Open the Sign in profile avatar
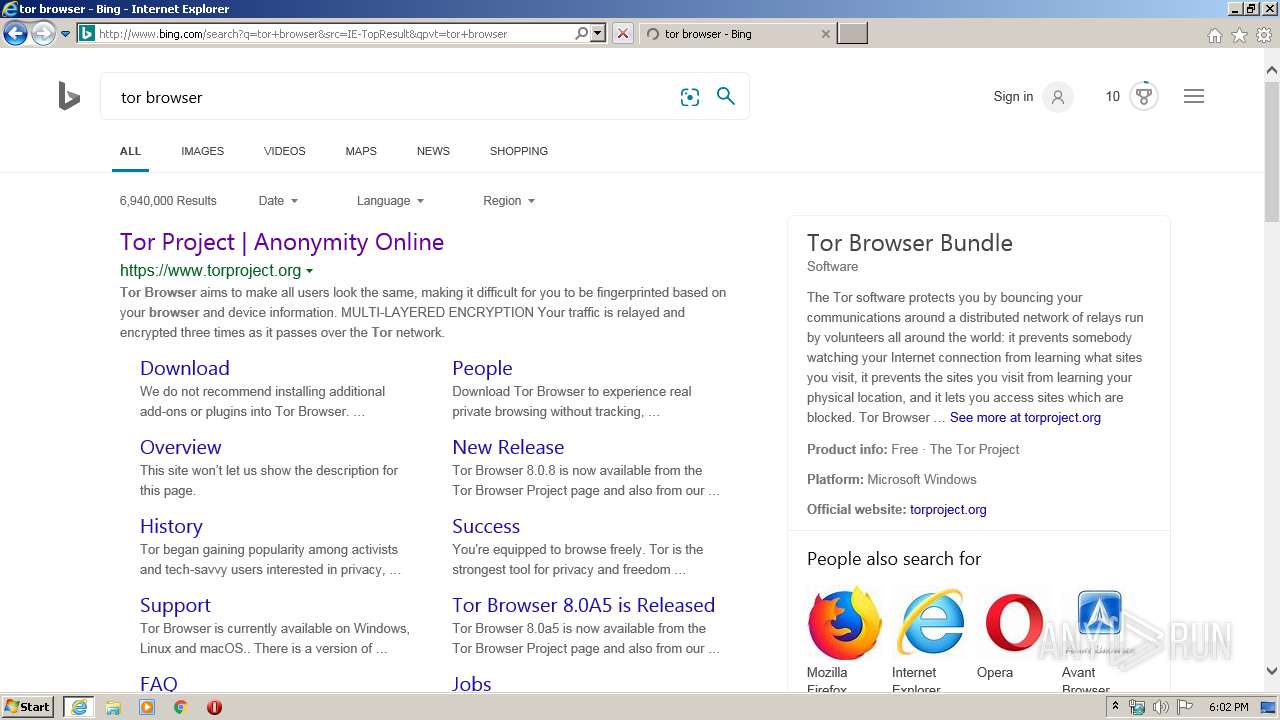 (1058, 97)
